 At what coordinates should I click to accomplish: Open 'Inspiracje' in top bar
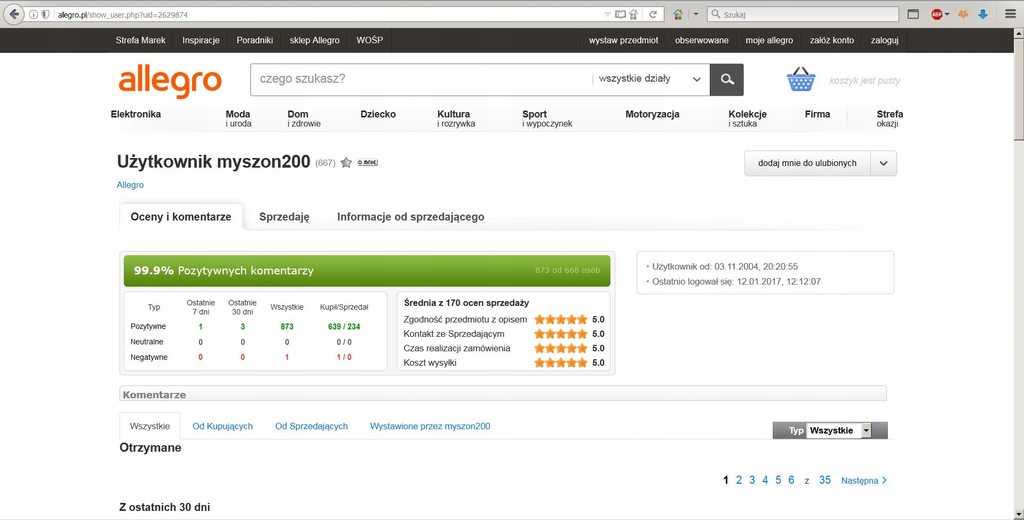click(200, 40)
